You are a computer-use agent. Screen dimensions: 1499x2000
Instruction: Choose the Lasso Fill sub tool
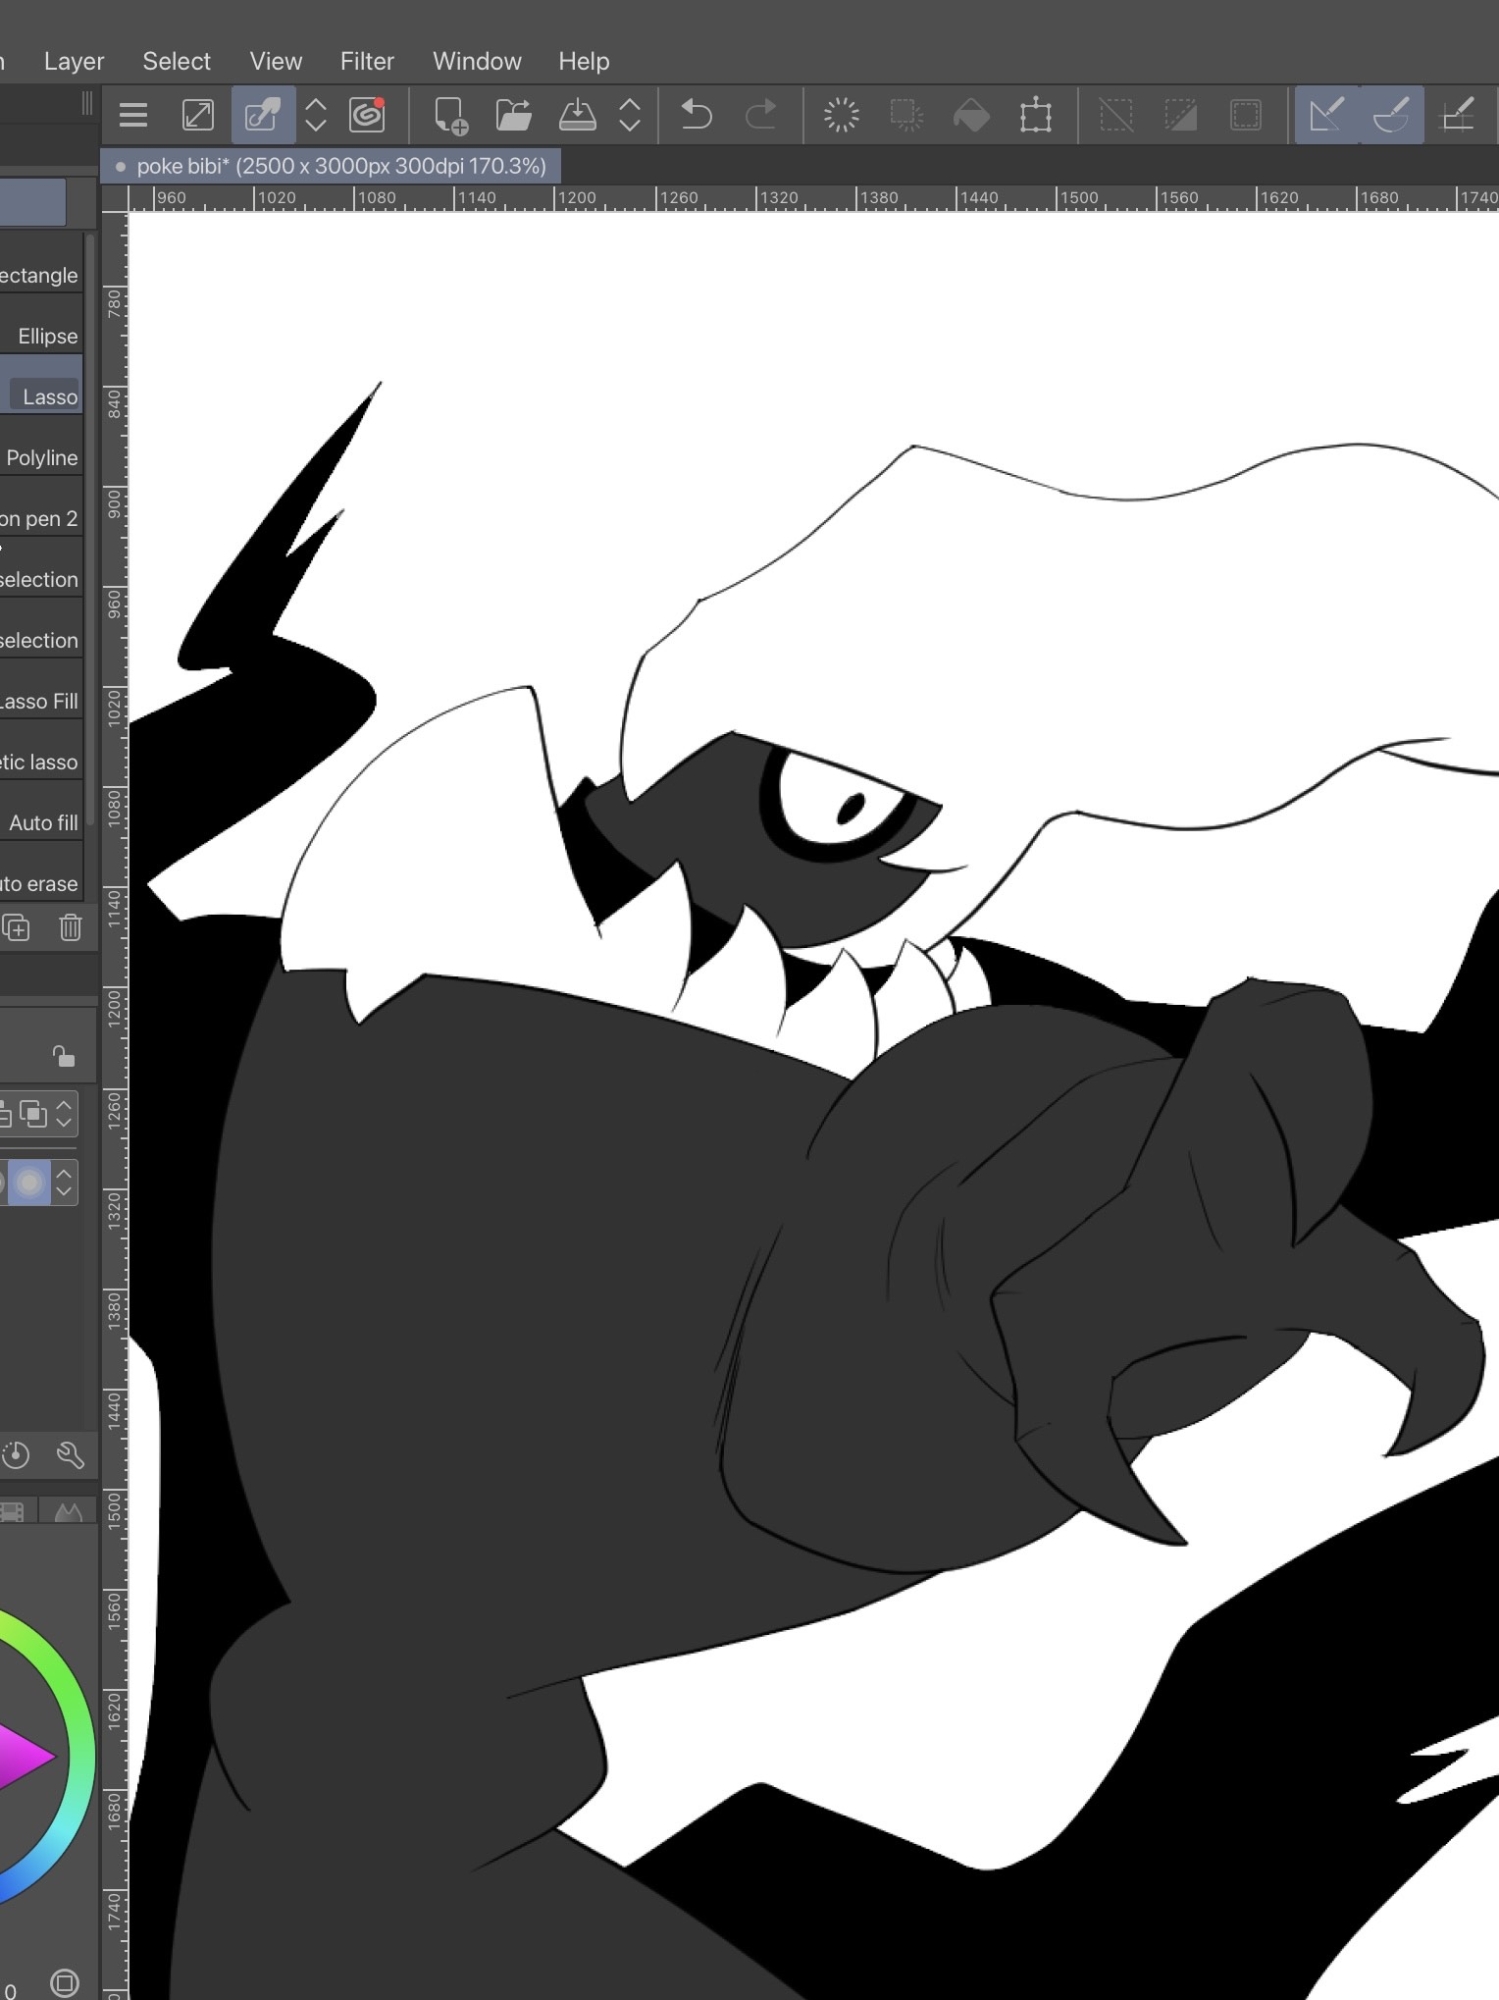(40, 701)
